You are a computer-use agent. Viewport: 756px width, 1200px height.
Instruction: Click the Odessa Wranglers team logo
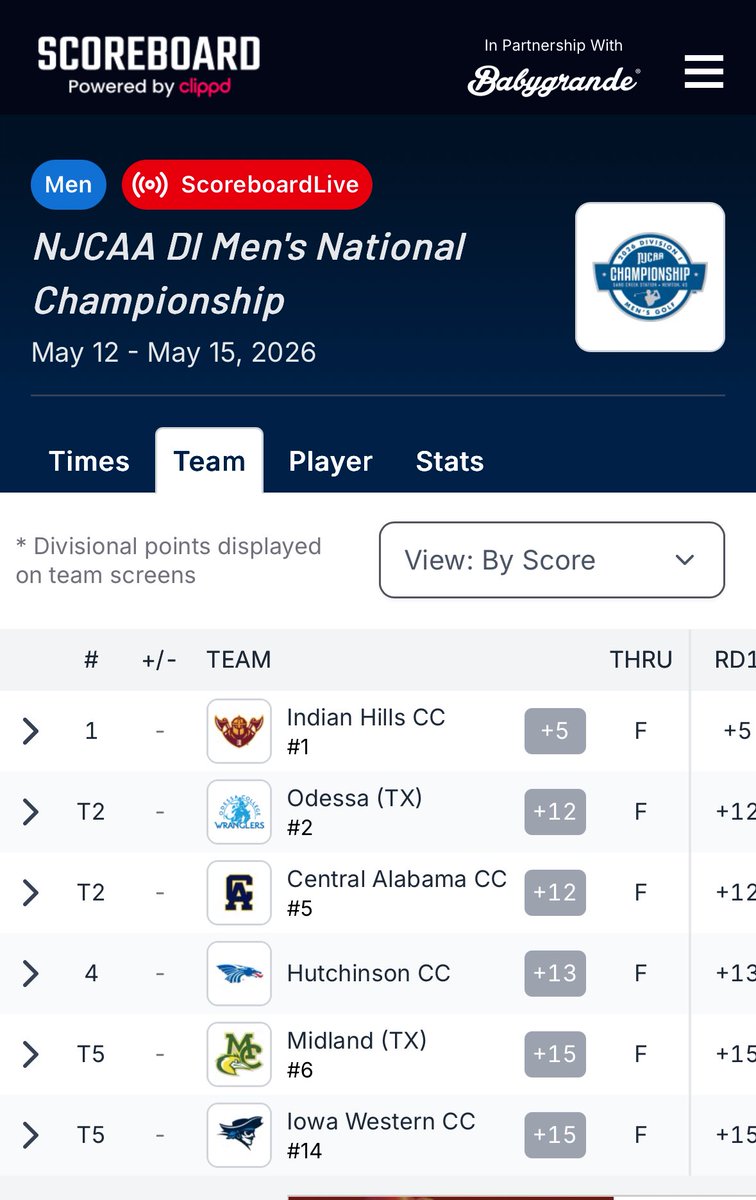point(239,812)
